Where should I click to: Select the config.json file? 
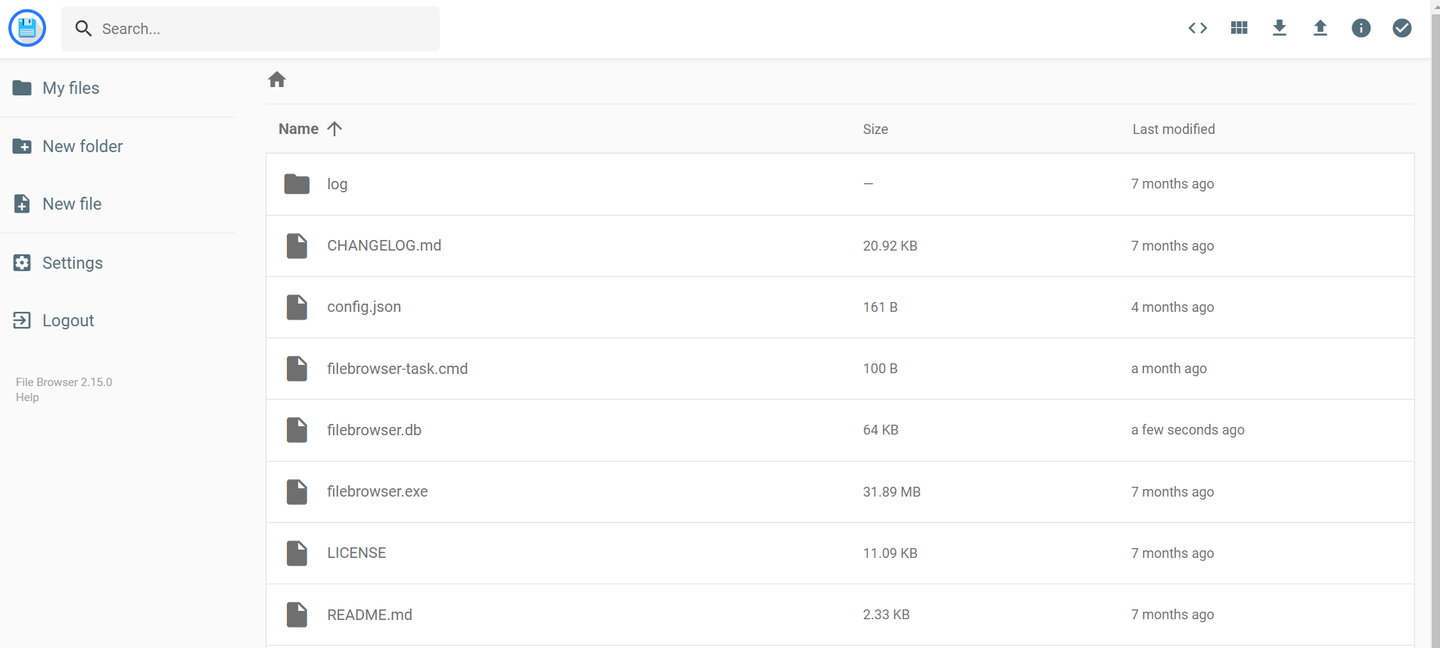click(x=364, y=307)
